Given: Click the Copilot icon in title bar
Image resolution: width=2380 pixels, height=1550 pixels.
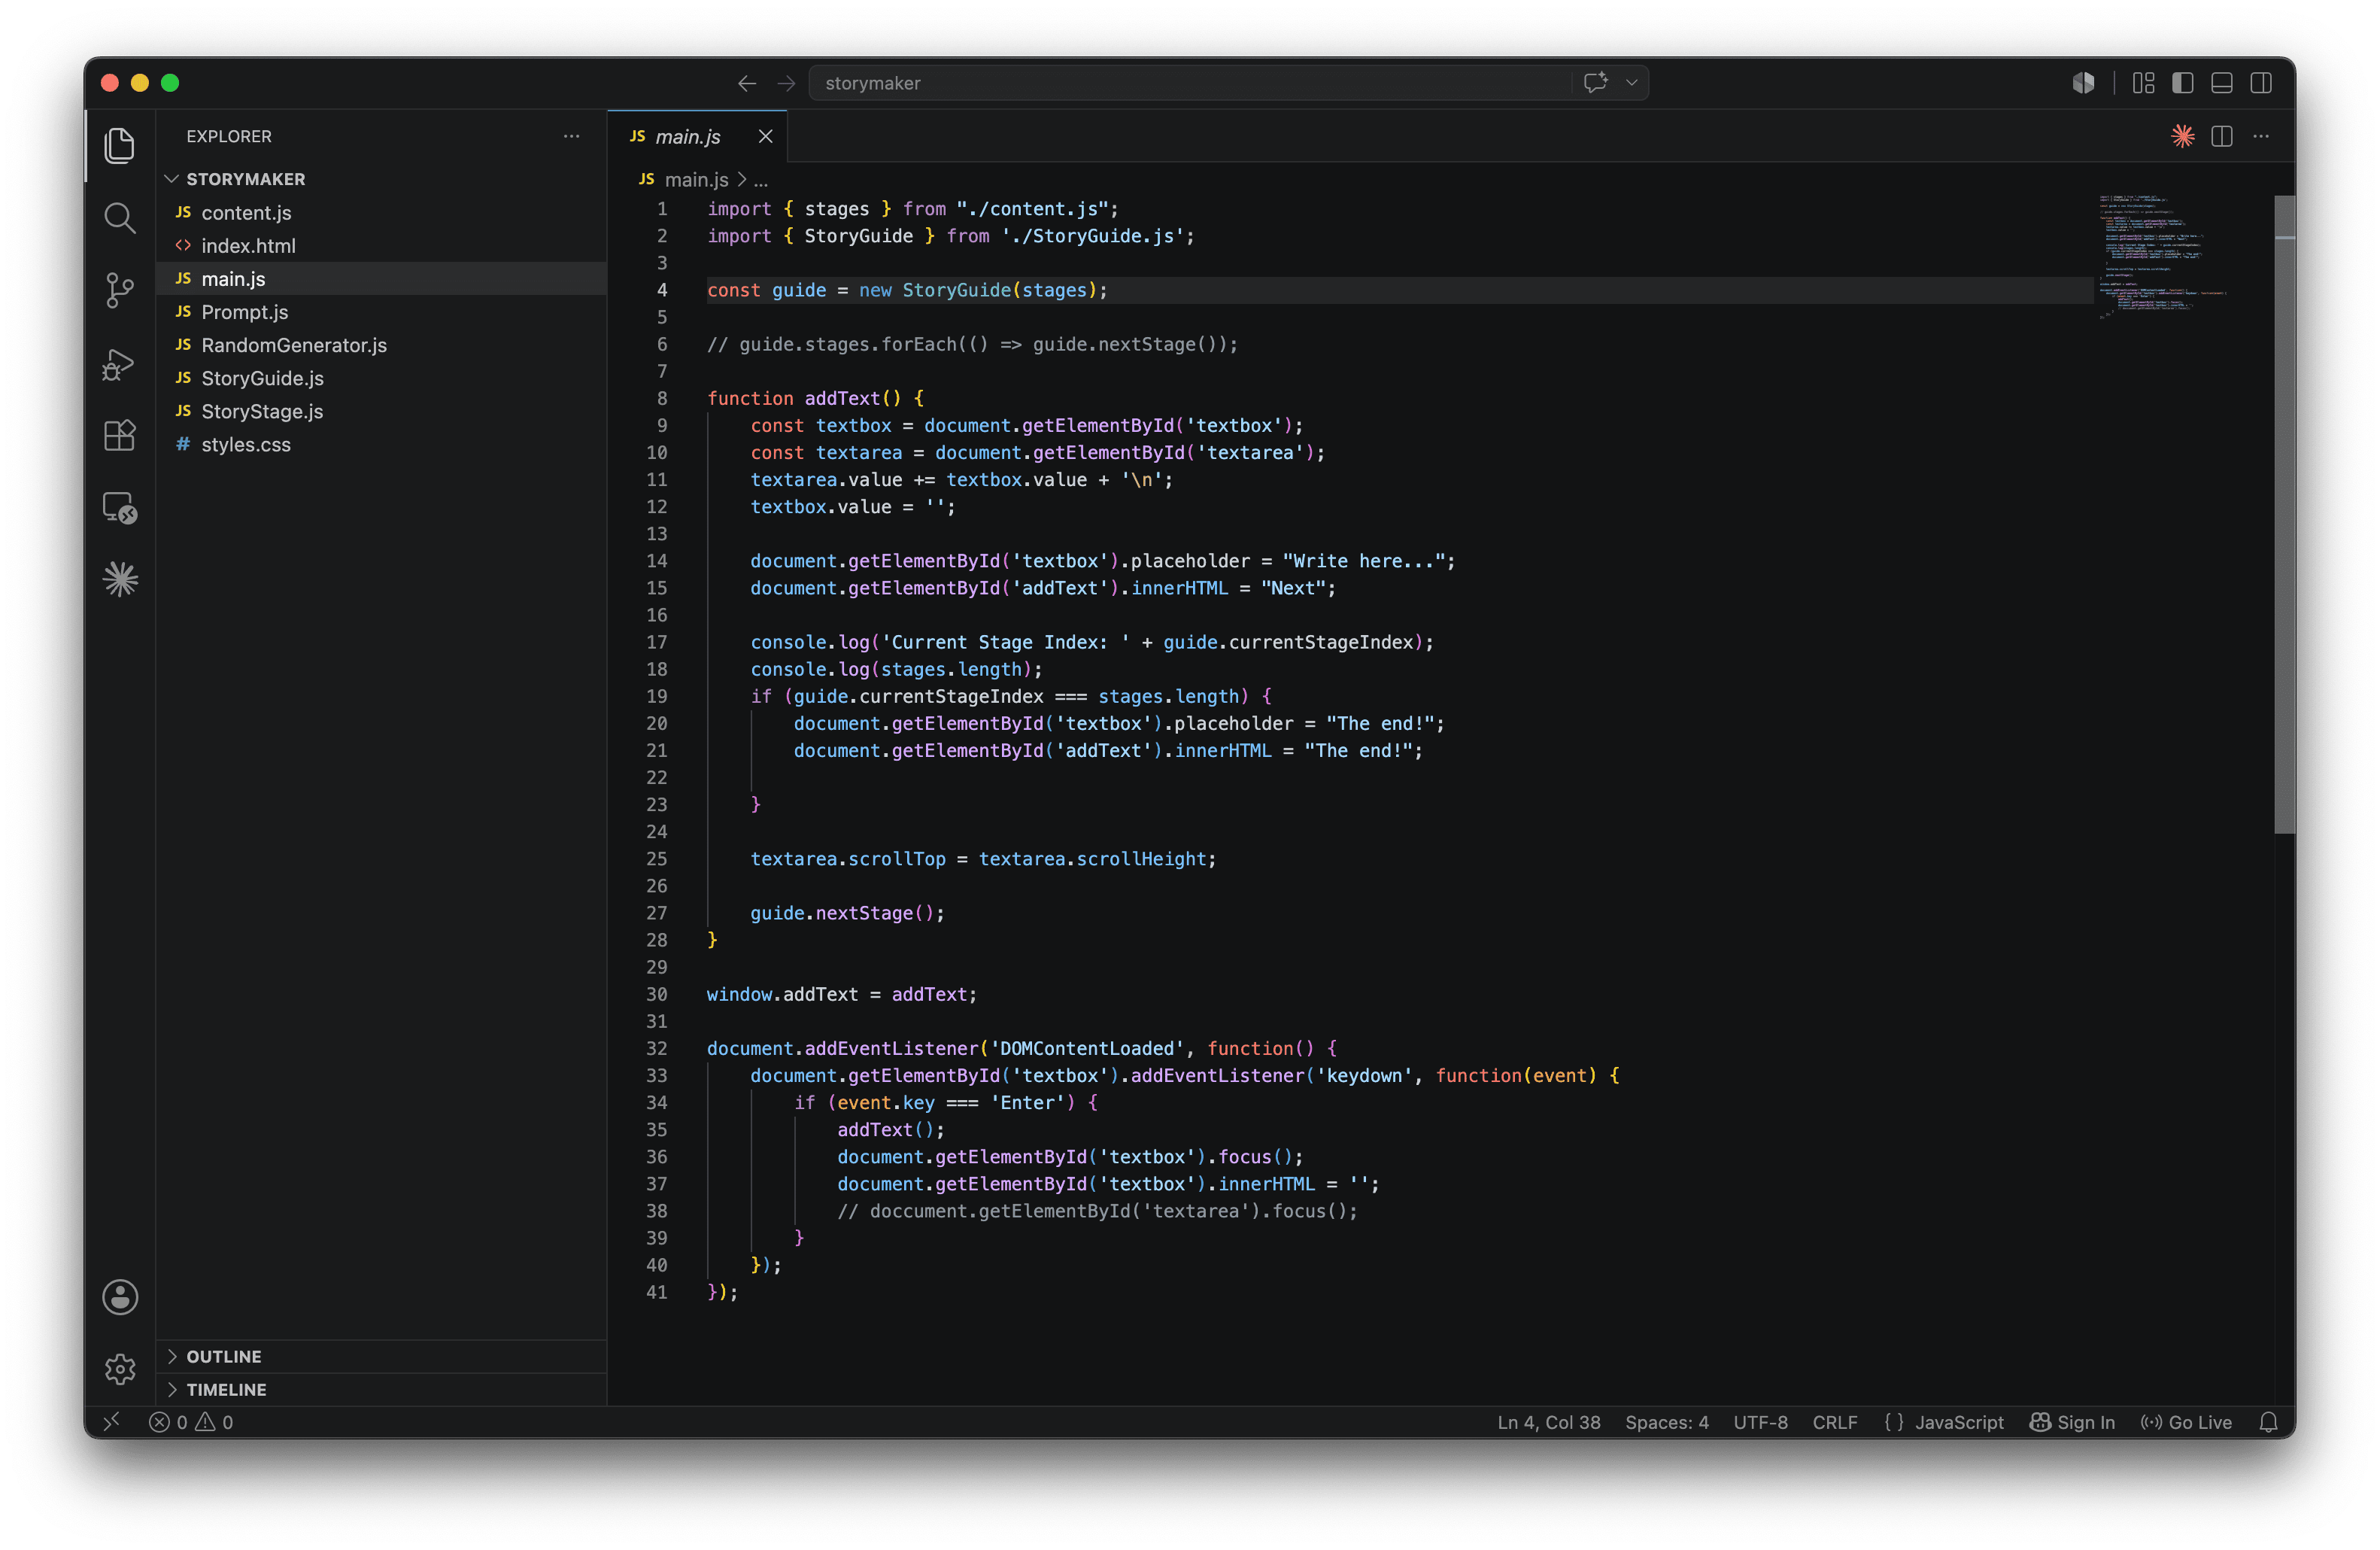Looking at the screenshot, I should [x=2083, y=83].
